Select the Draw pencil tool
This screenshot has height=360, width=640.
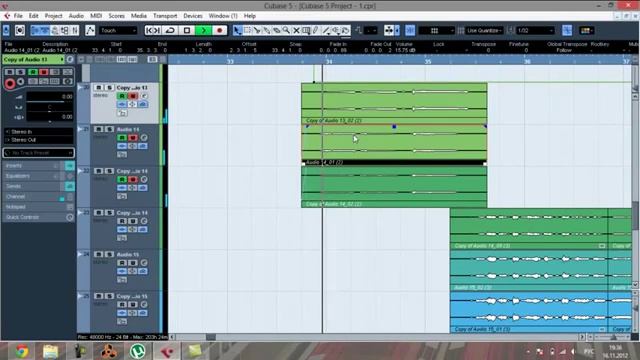coord(316,31)
